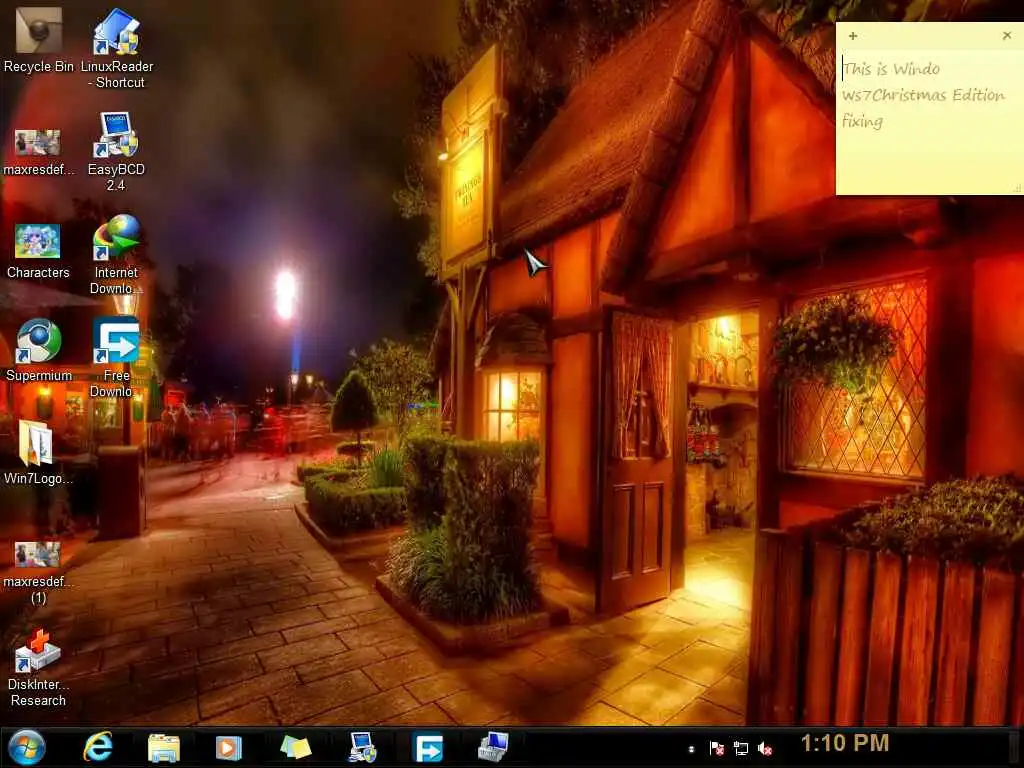The width and height of the screenshot is (1024, 768).
Task: Launch Internet Explorer from taskbar
Action: pos(98,746)
